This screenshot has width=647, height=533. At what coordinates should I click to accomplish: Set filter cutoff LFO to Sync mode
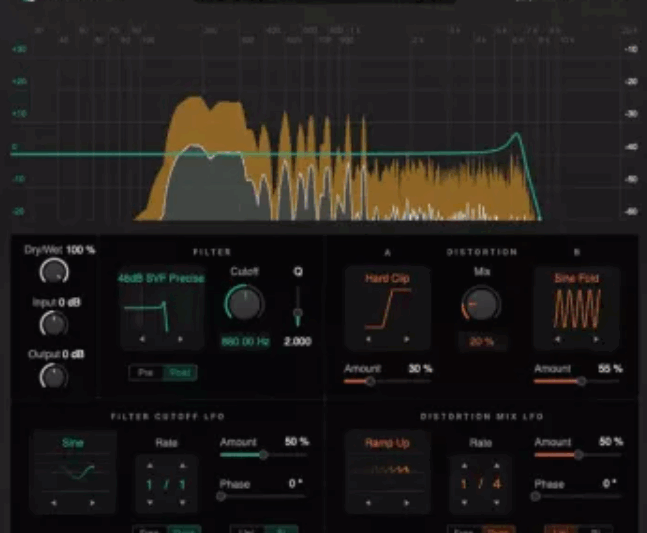click(184, 530)
